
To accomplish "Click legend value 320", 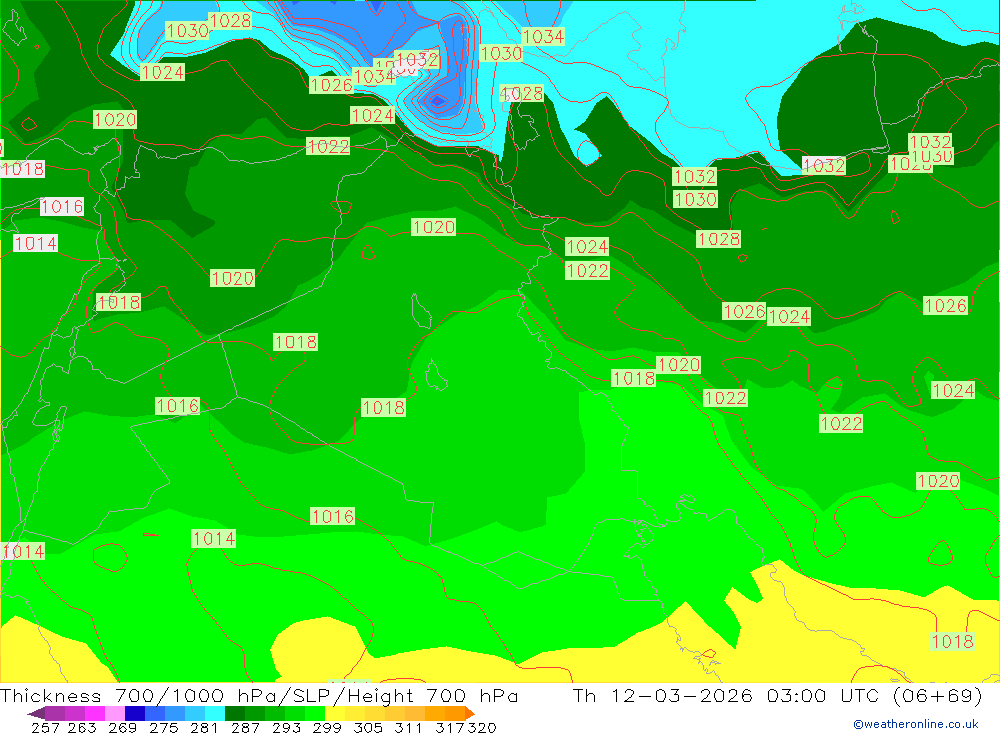I will point(482,727).
